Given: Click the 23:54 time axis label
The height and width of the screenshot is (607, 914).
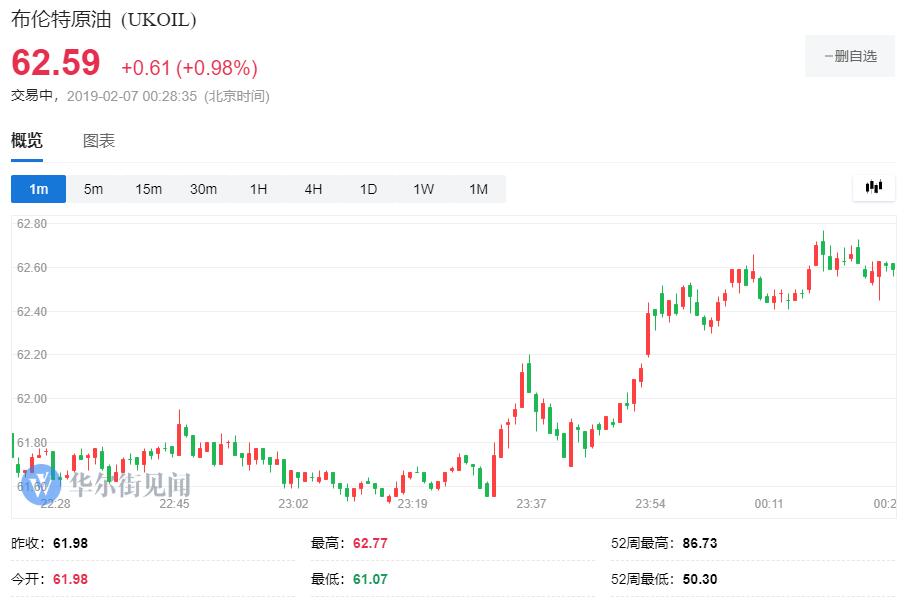Looking at the screenshot, I should pyautogui.click(x=650, y=504).
